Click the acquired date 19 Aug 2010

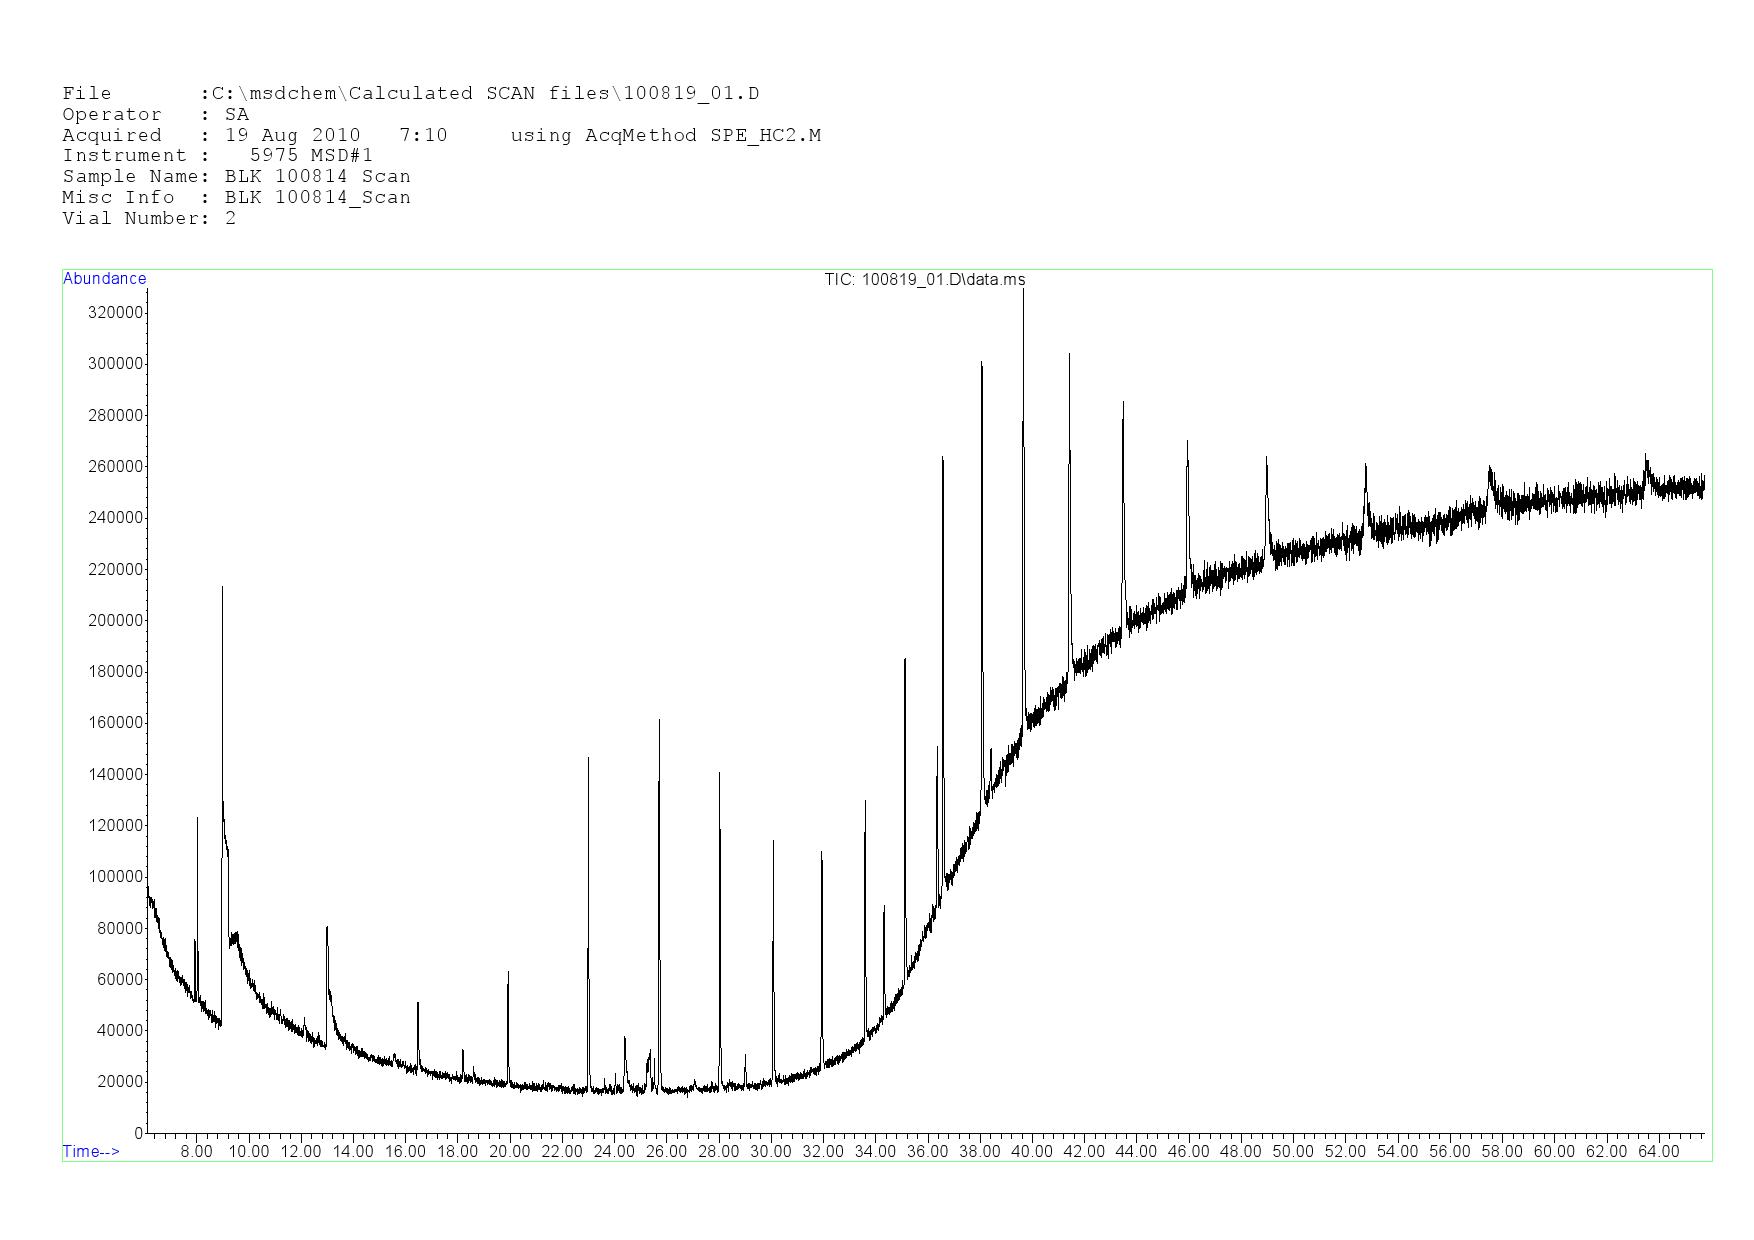(292, 135)
